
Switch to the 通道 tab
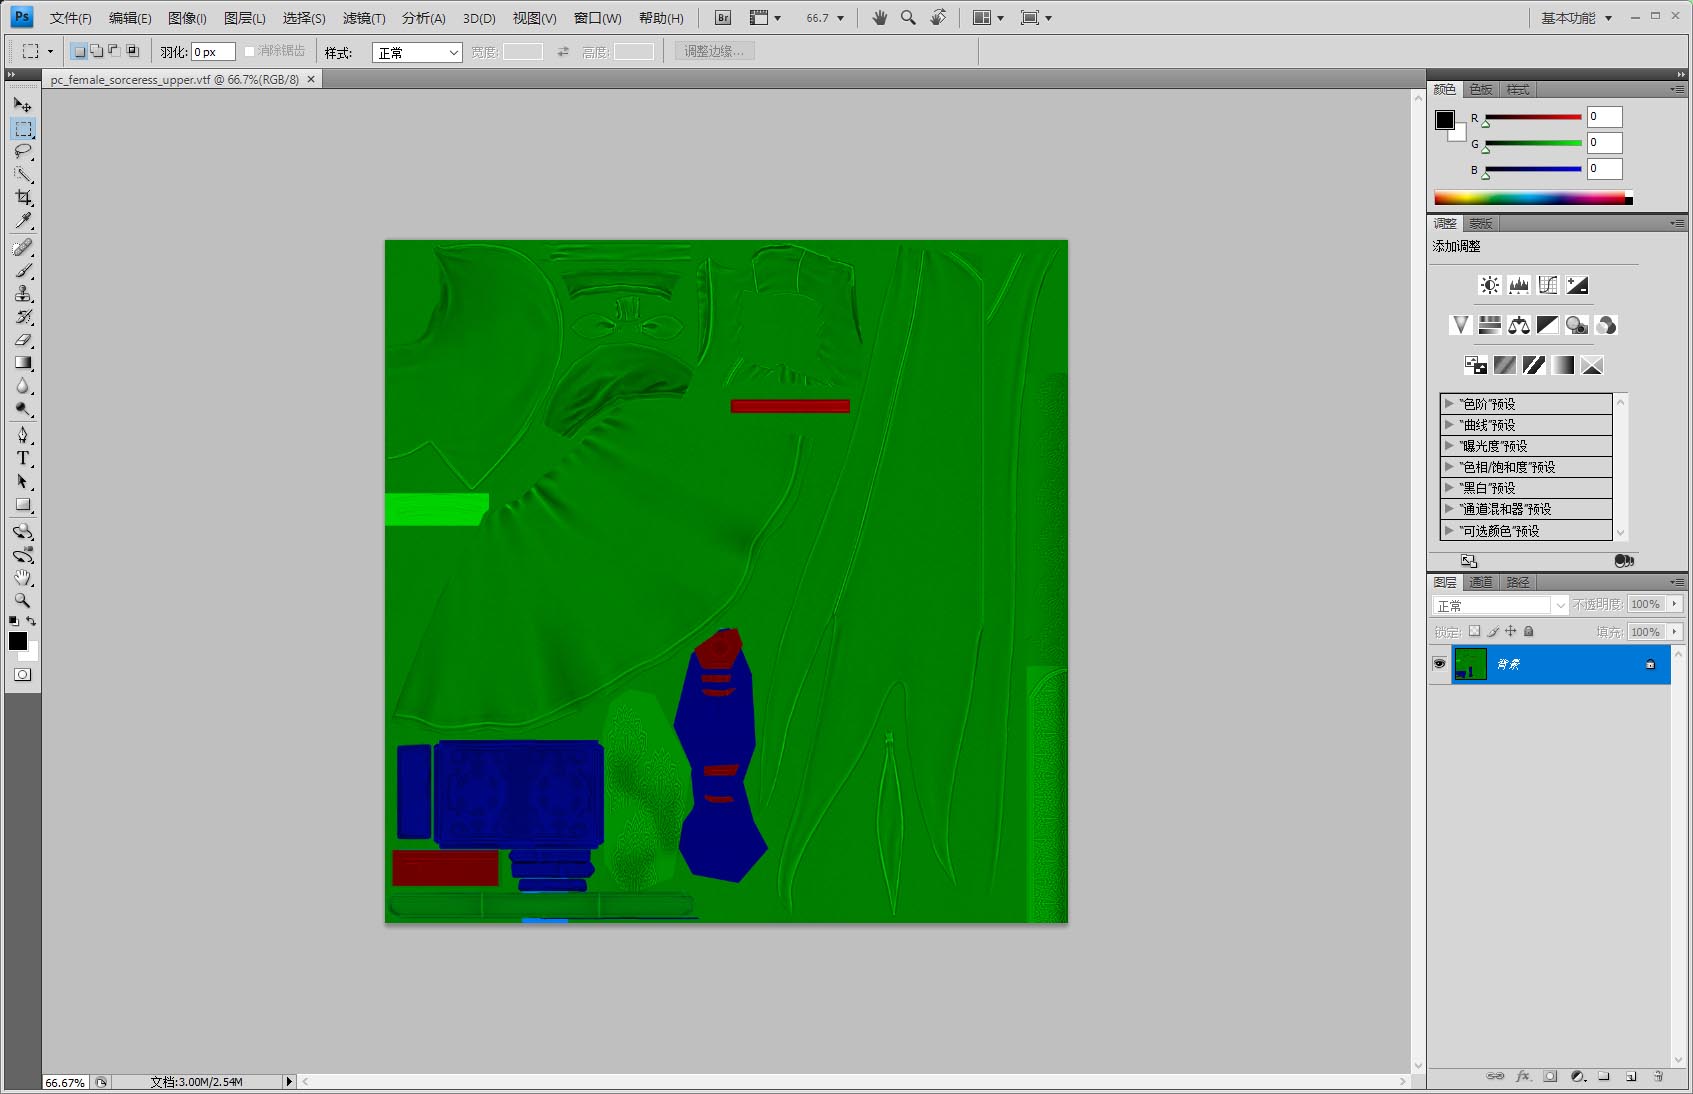click(x=1481, y=582)
